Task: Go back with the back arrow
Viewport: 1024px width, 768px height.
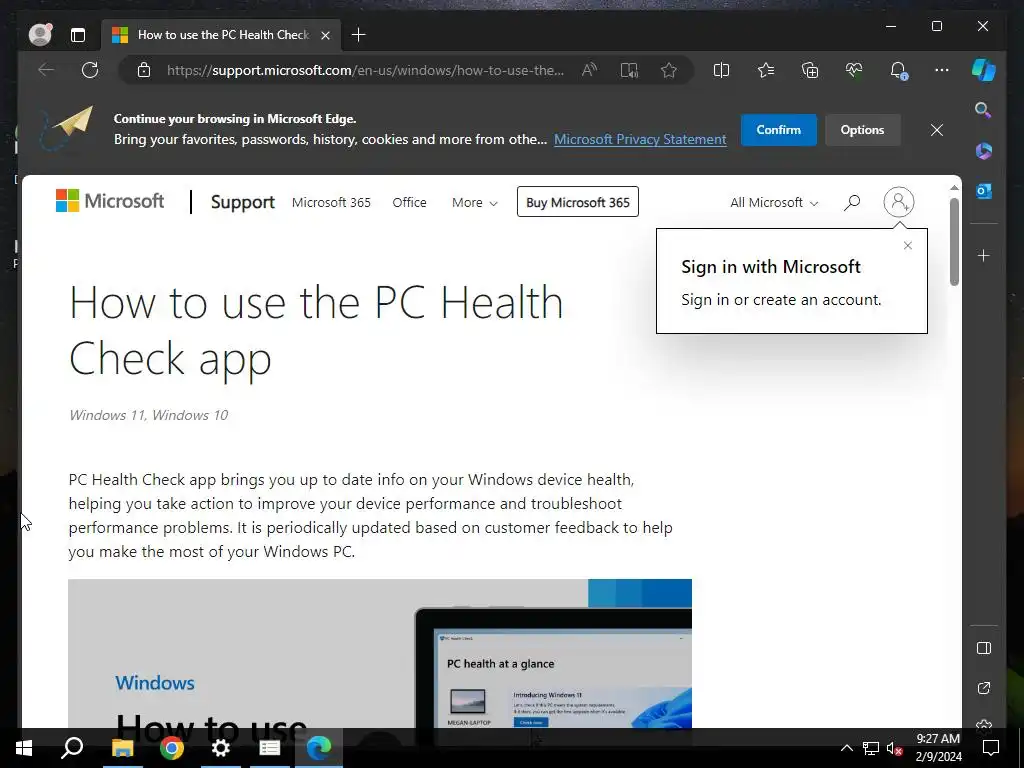Action: pos(46,70)
